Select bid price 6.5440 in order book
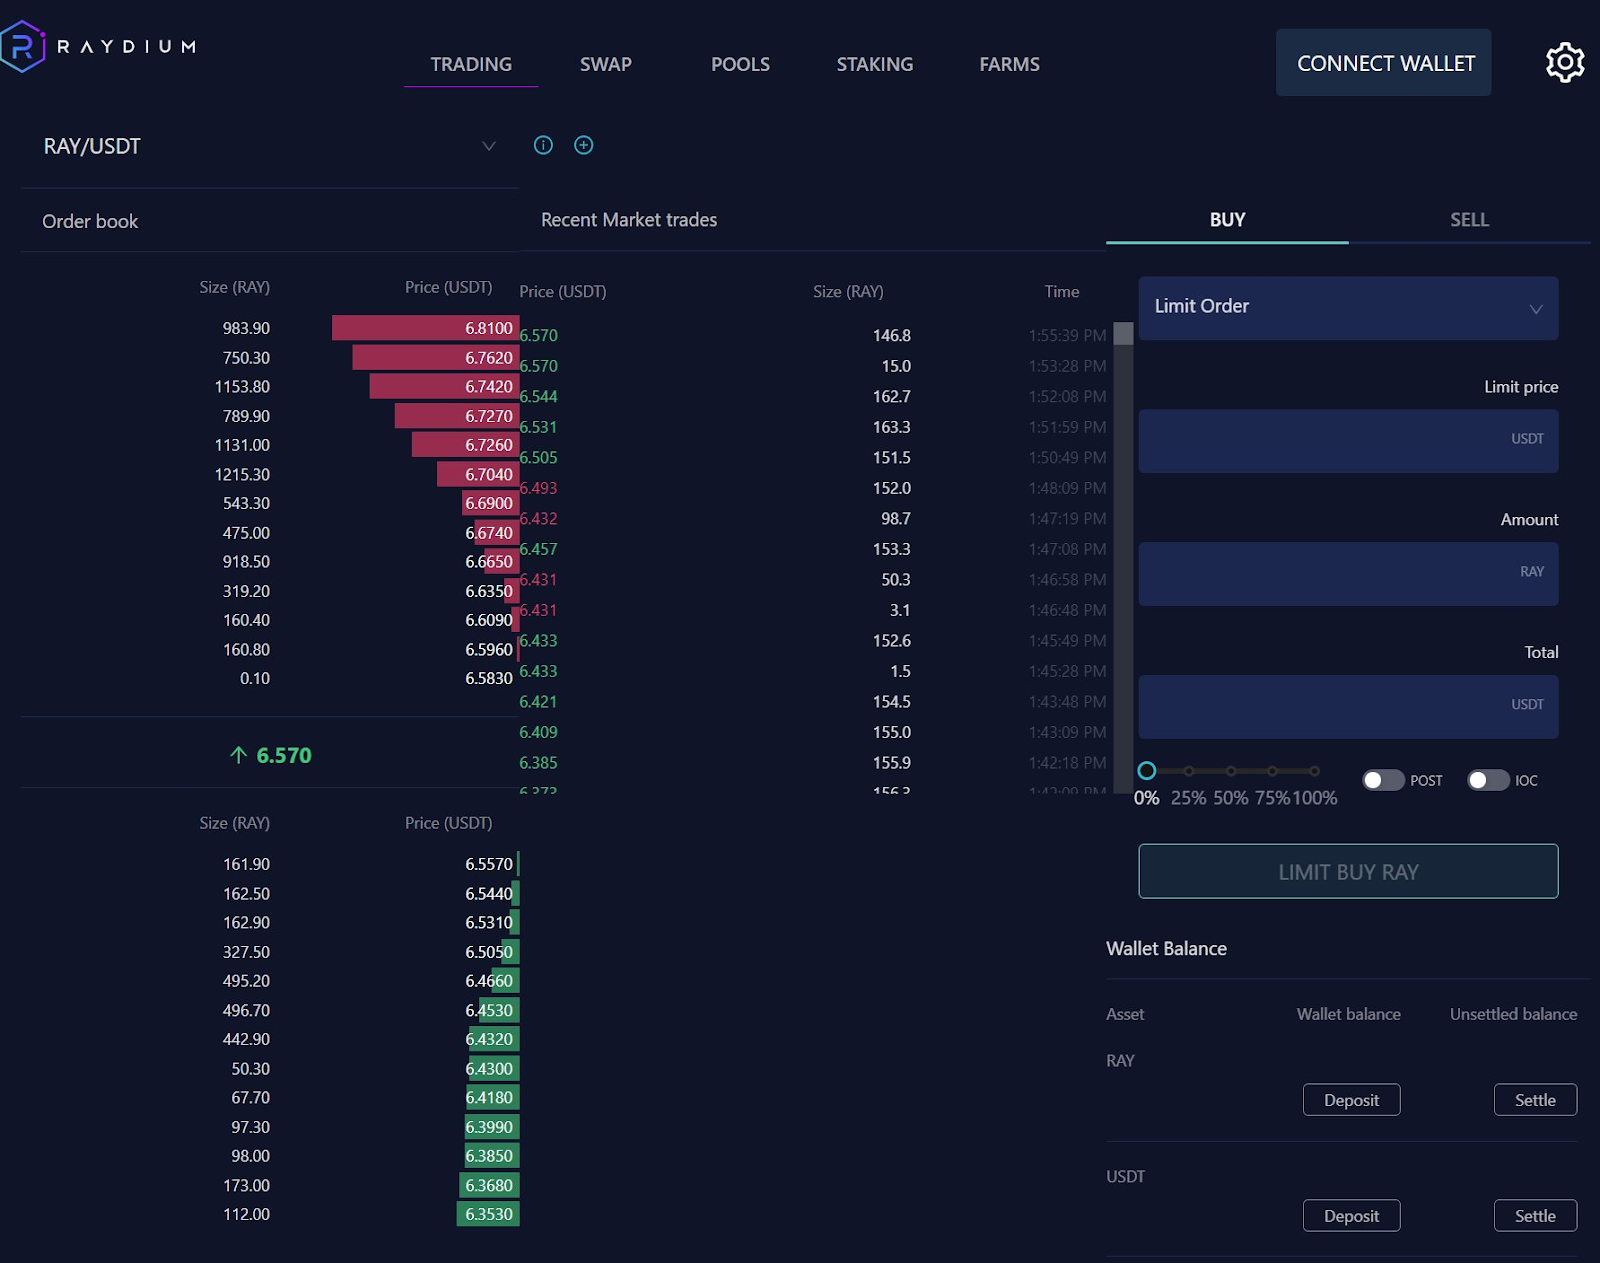Image resolution: width=1600 pixels, height=1263 pixels. coord(488,893)
